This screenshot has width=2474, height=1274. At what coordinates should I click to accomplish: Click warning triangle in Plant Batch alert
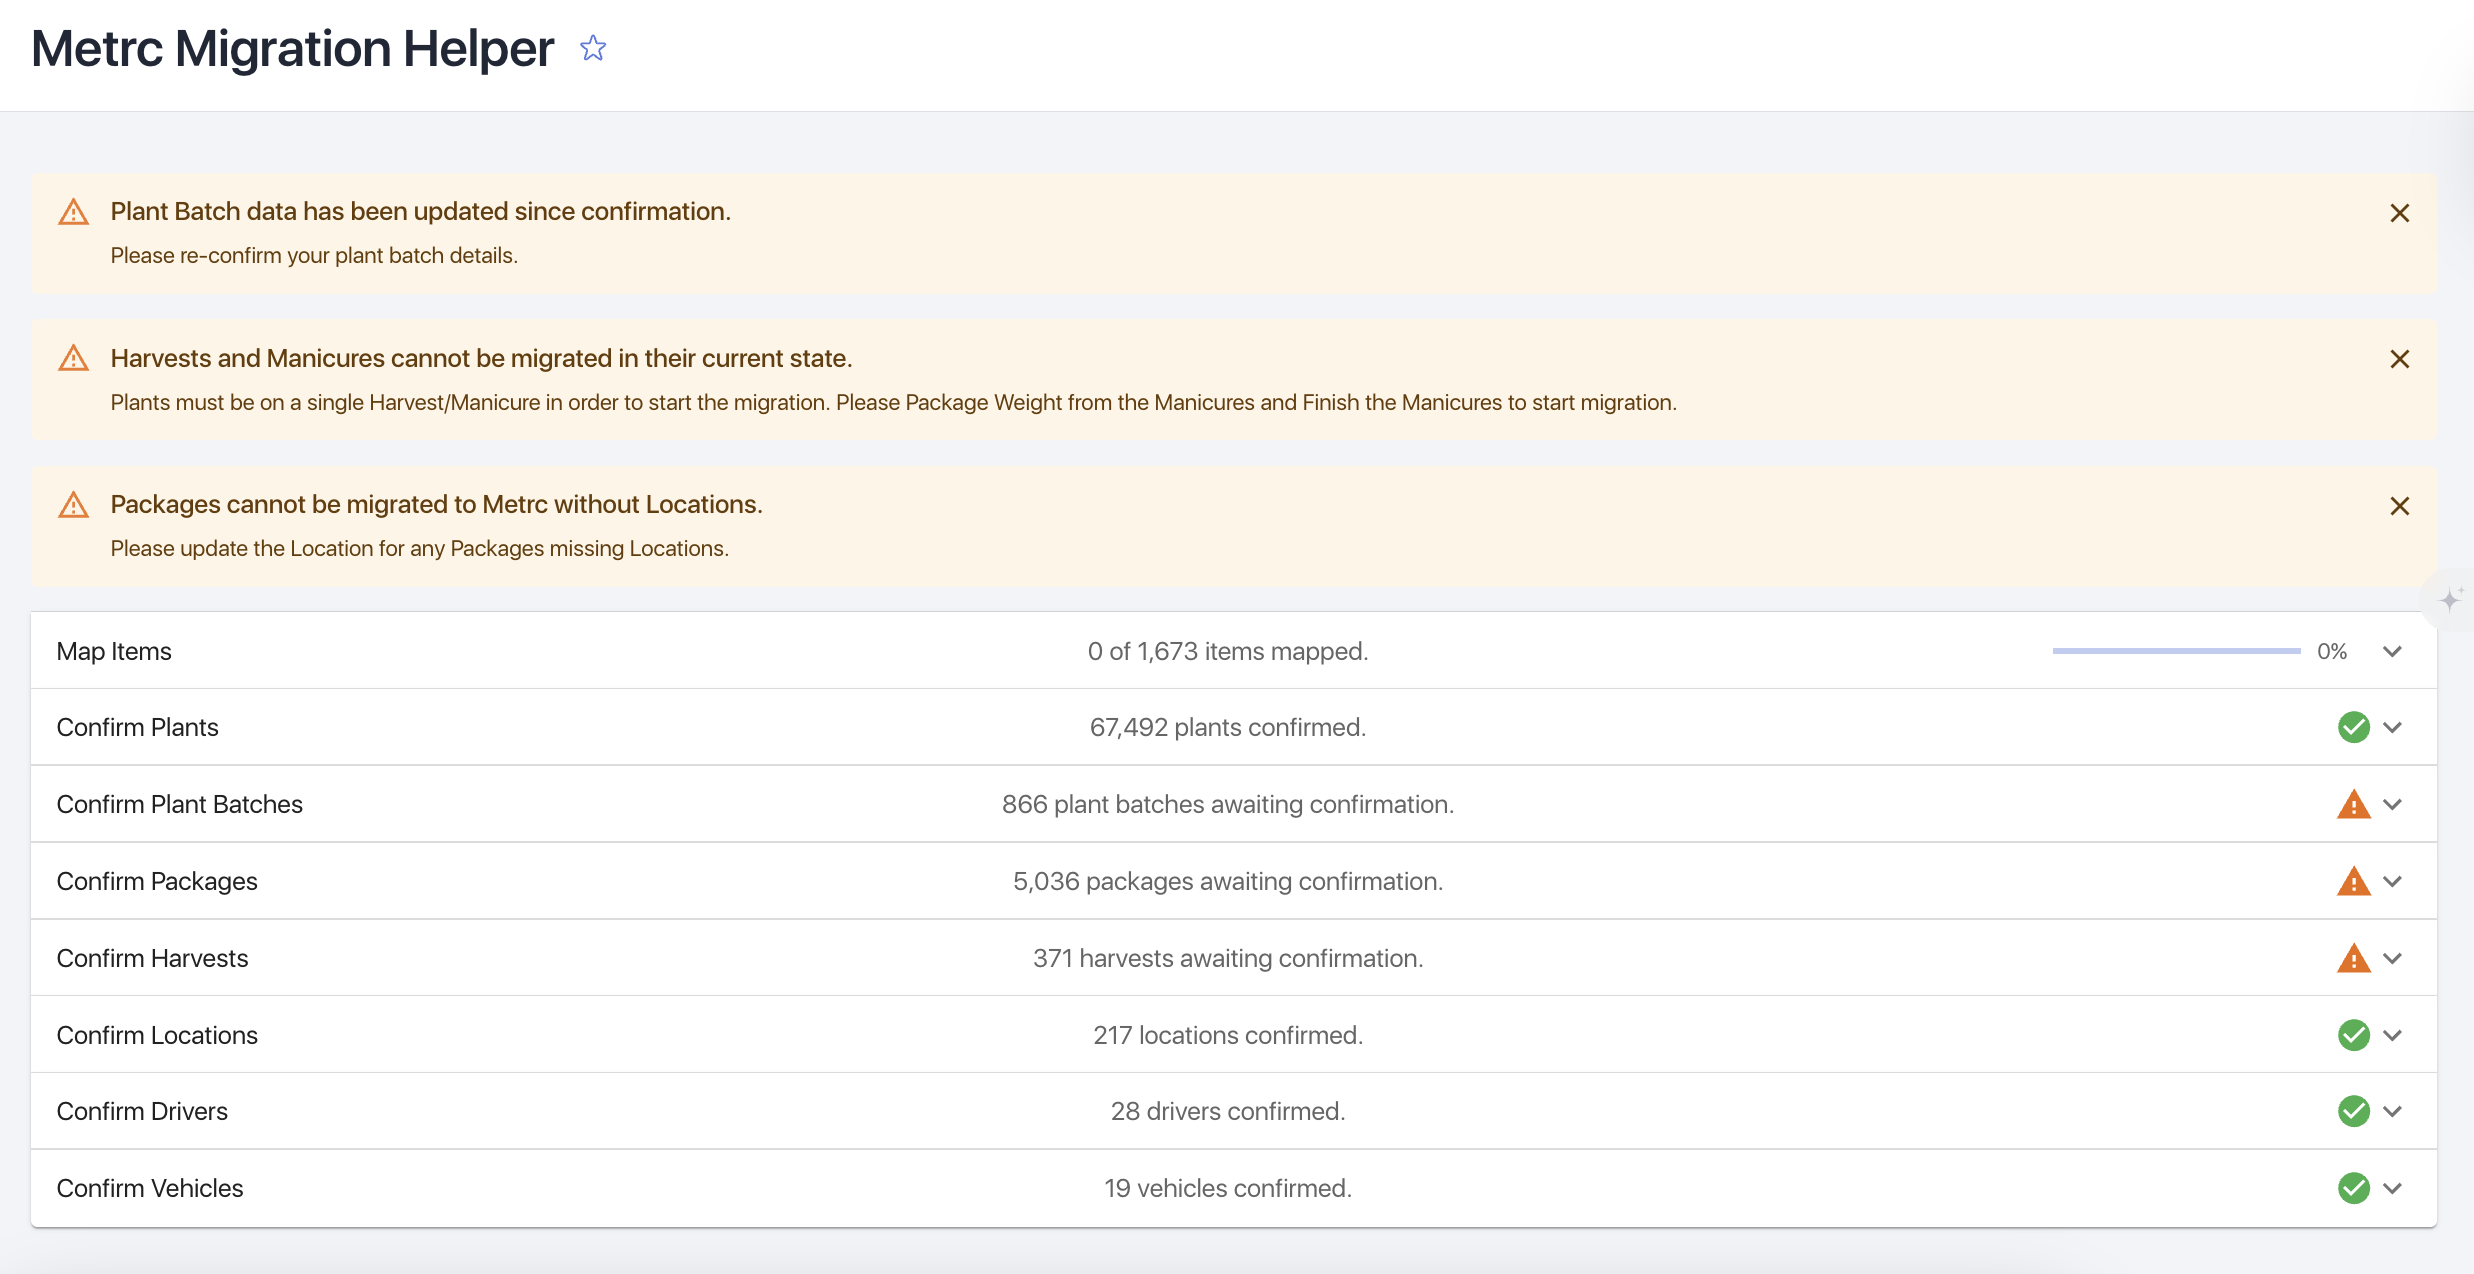click(x=73, y=212)
